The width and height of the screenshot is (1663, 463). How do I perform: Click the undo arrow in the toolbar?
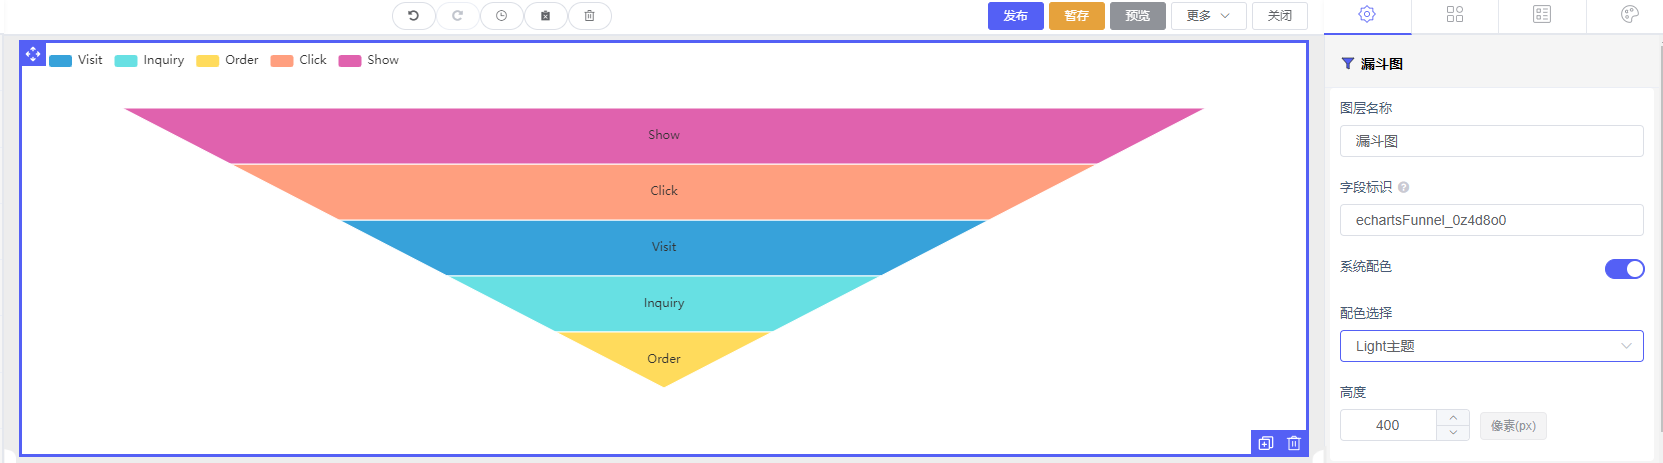[x=413, y=16]
